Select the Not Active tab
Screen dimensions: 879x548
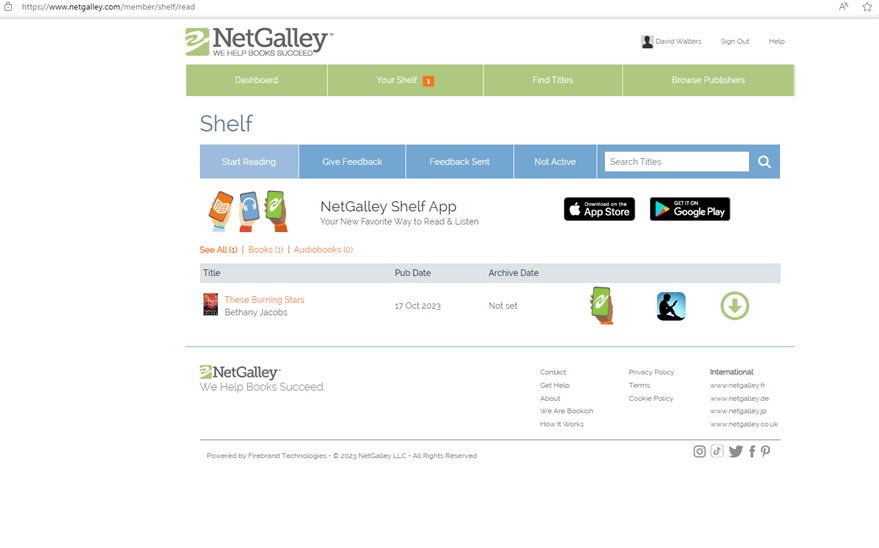555,162
